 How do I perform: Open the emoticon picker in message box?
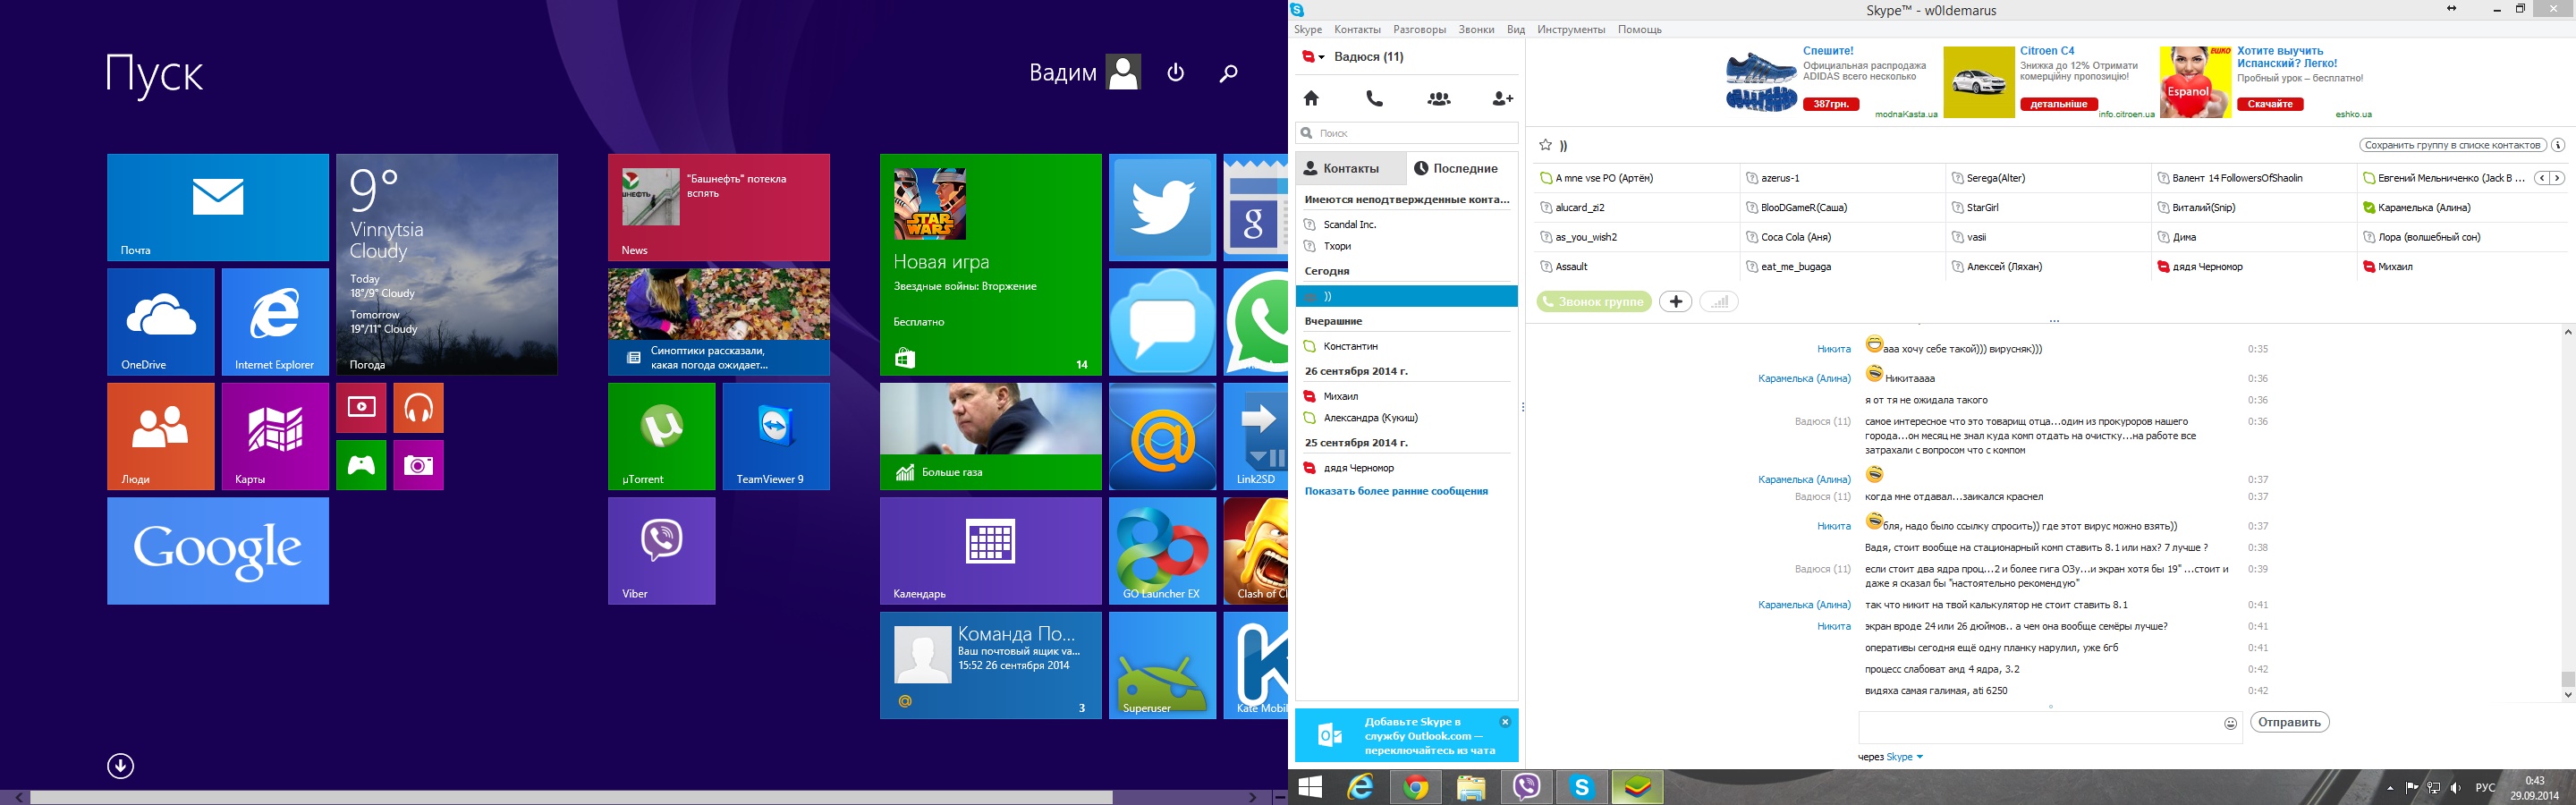pyautogui.click(x=2230, y=723)
